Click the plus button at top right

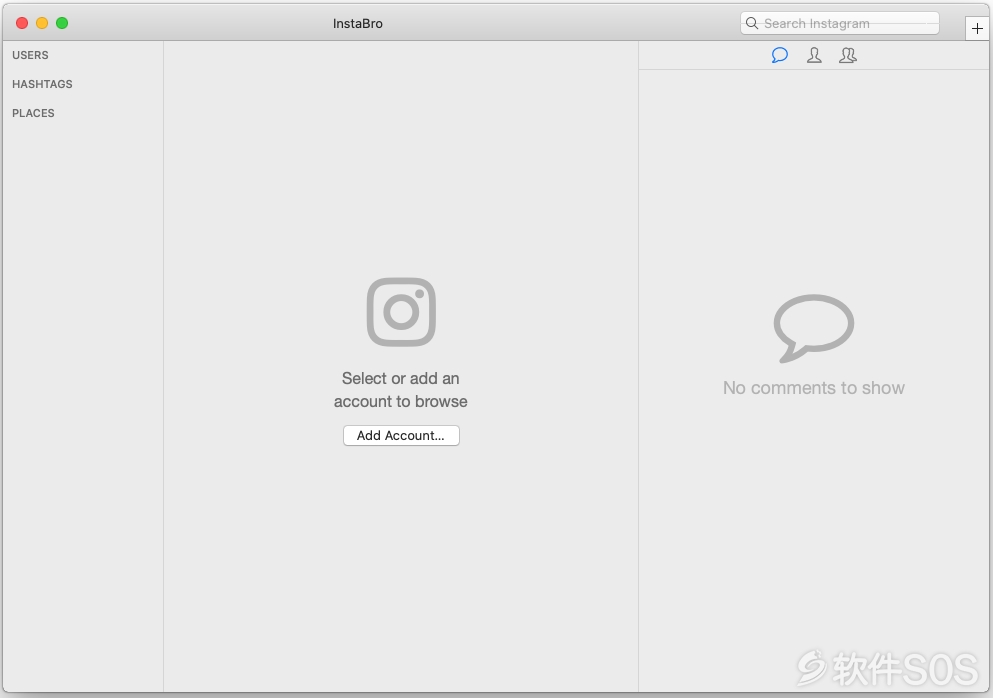point(977,29)
